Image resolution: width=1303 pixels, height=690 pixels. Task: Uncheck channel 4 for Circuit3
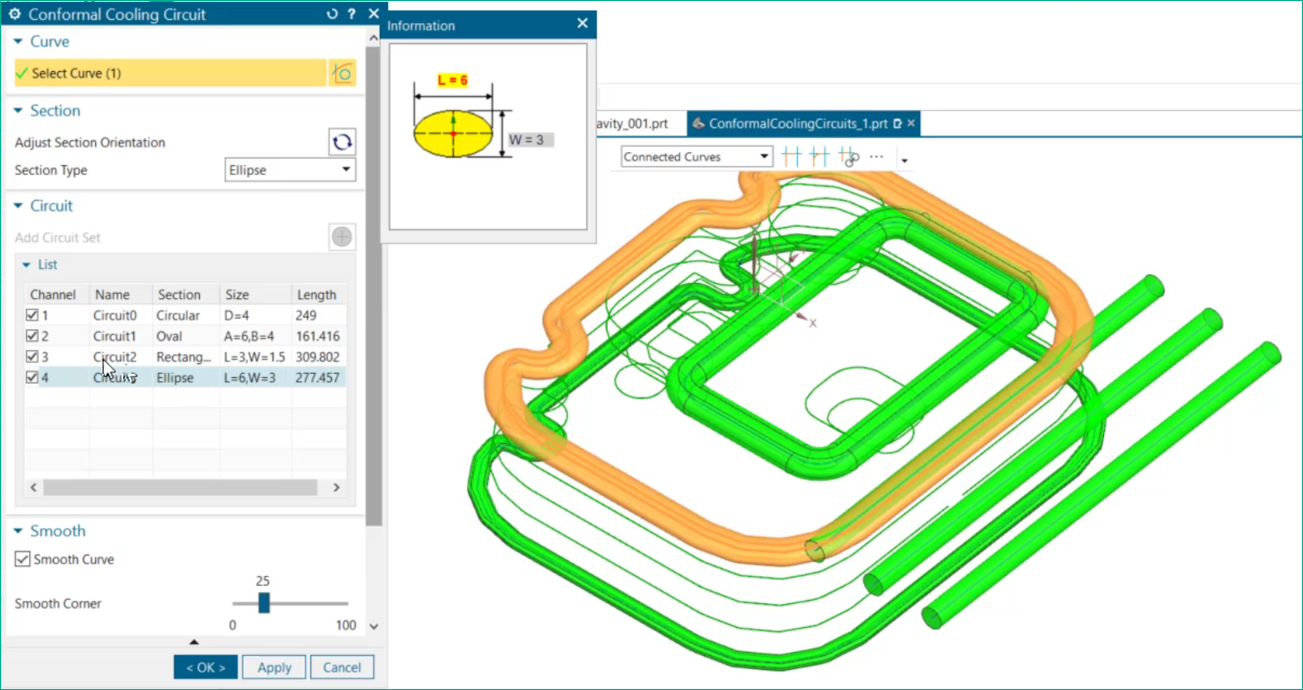tap(33, 377)
